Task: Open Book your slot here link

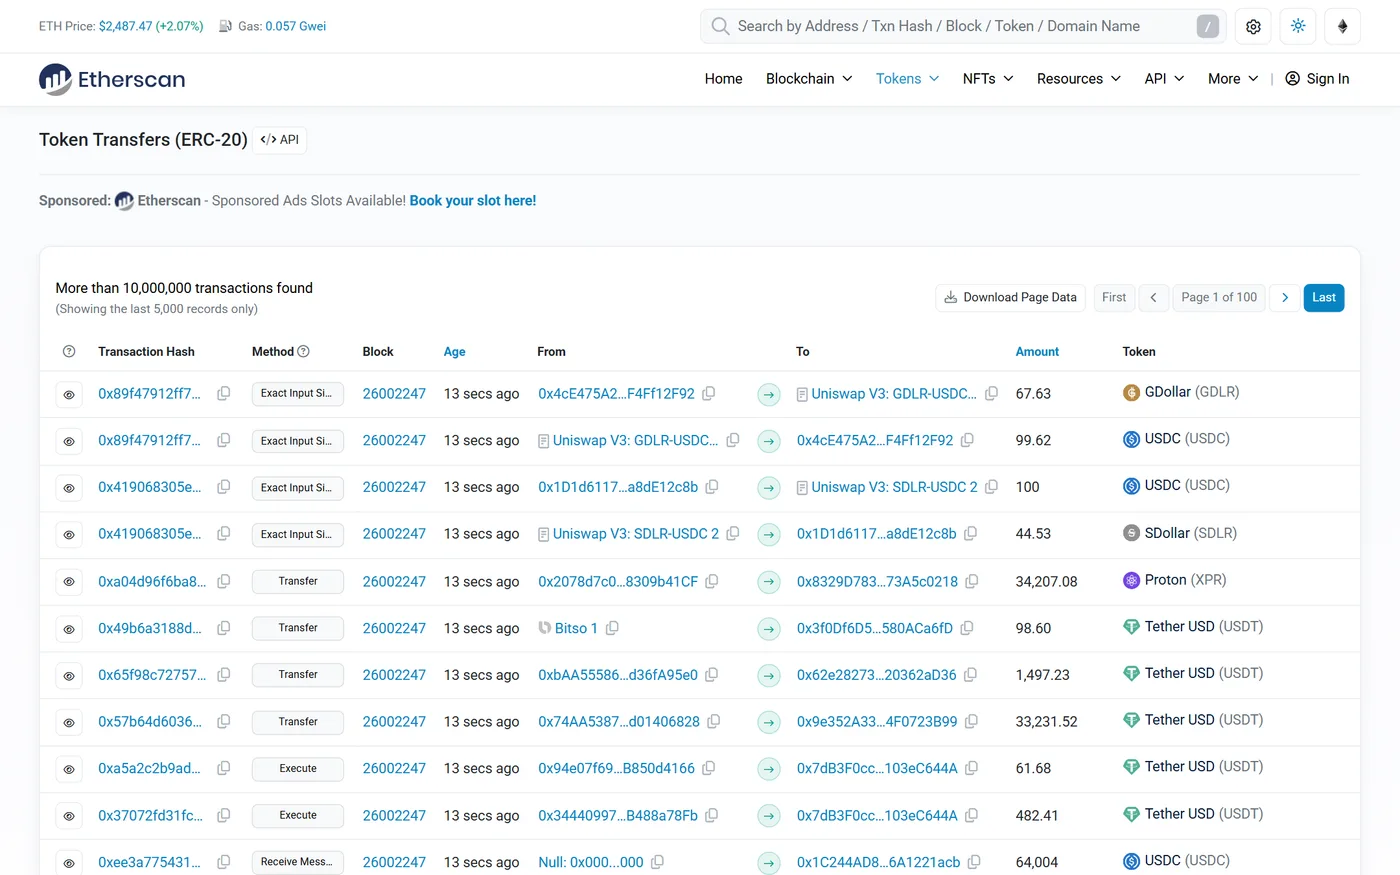Action: [473, 201]
